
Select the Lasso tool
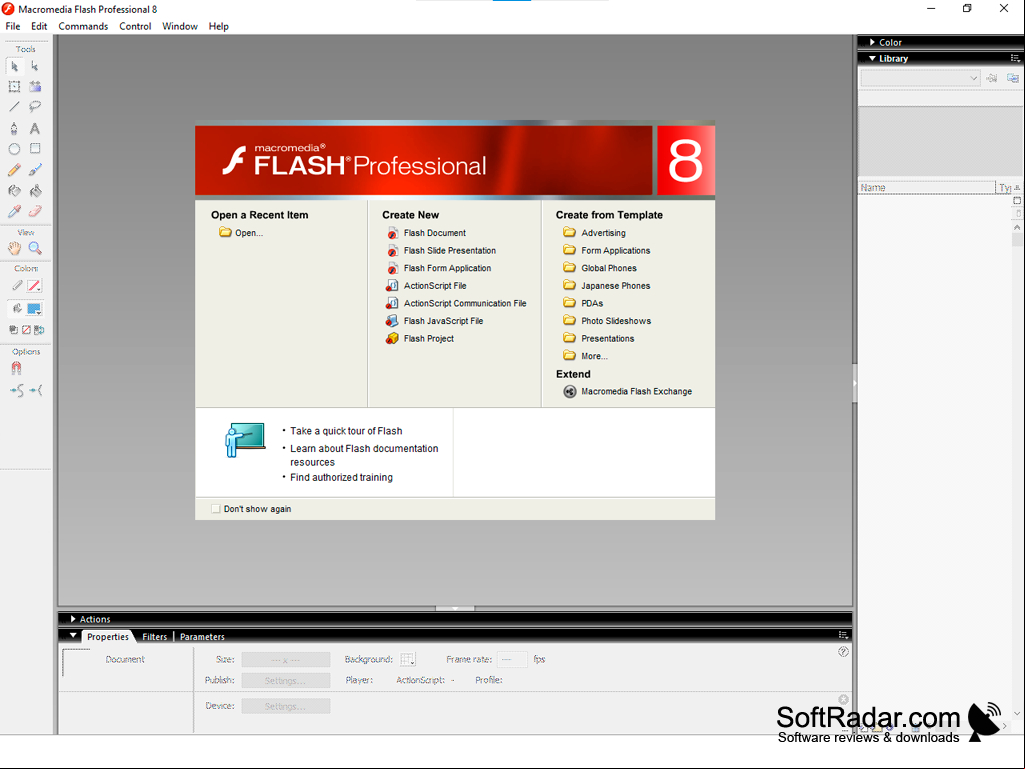[35, 107]
